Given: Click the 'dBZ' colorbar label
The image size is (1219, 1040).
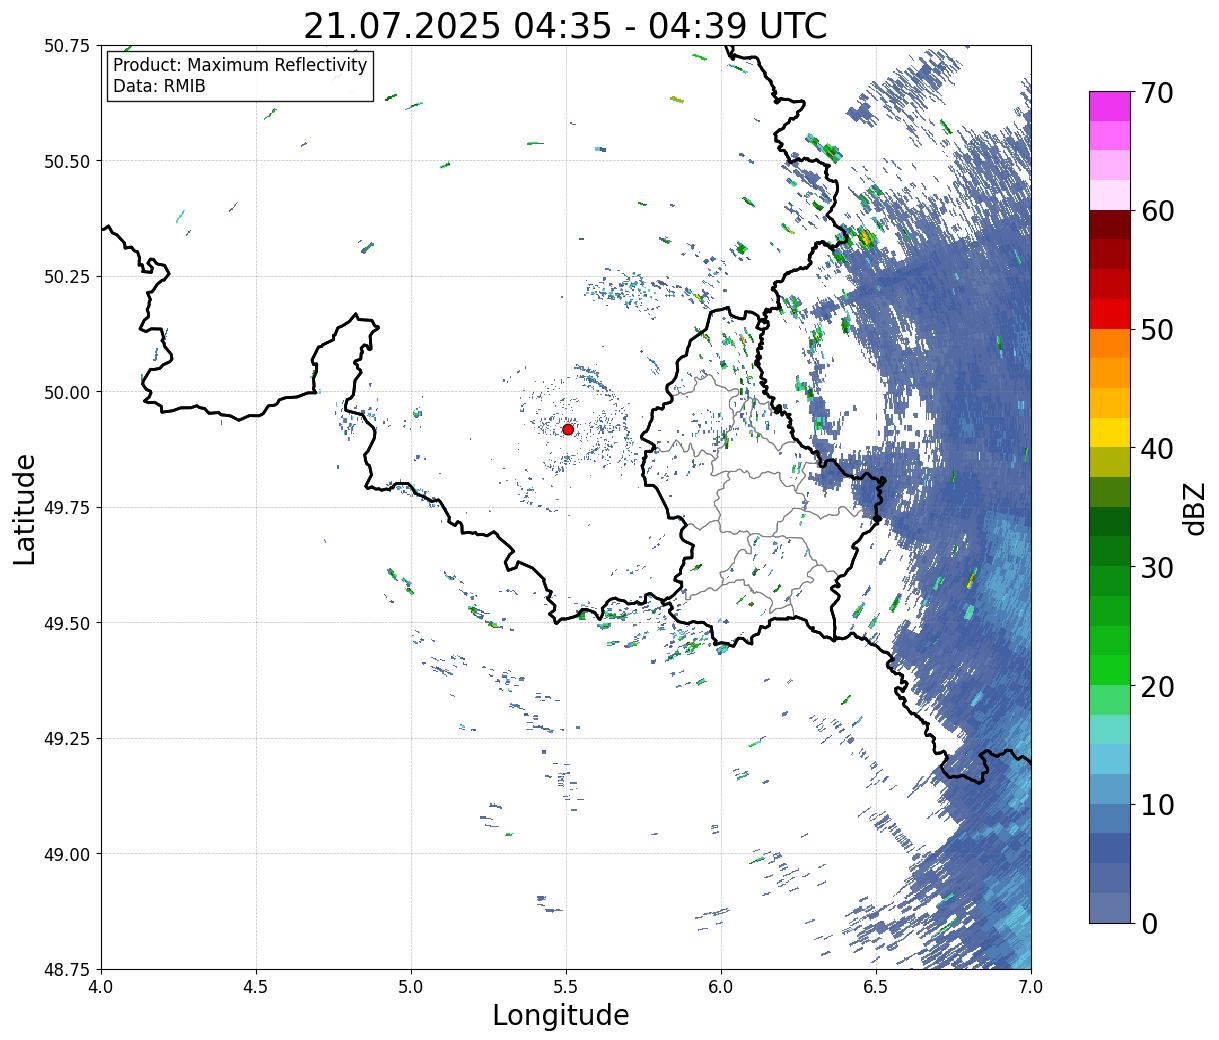Looking at the screenshot, I should point(1194,508).
